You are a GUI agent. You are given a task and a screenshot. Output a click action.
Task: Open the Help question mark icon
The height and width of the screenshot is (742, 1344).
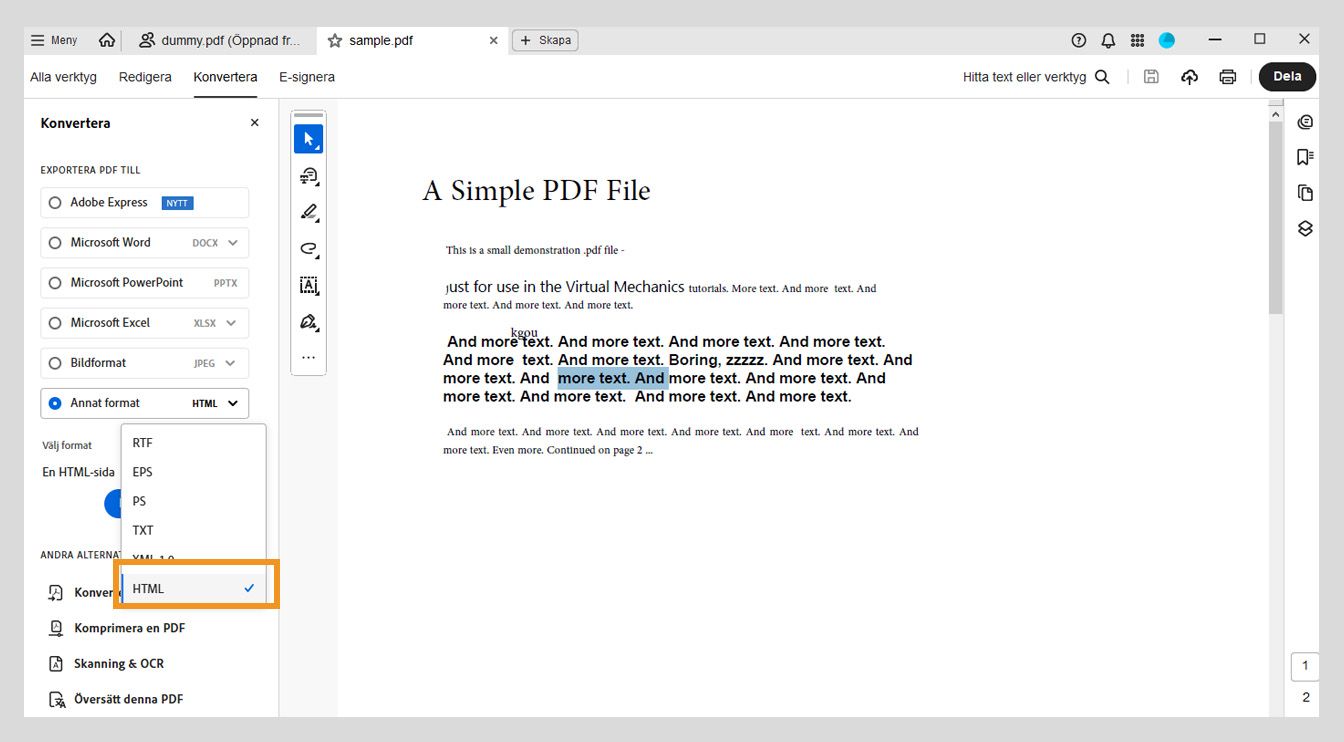click(x=1078, y=40)
